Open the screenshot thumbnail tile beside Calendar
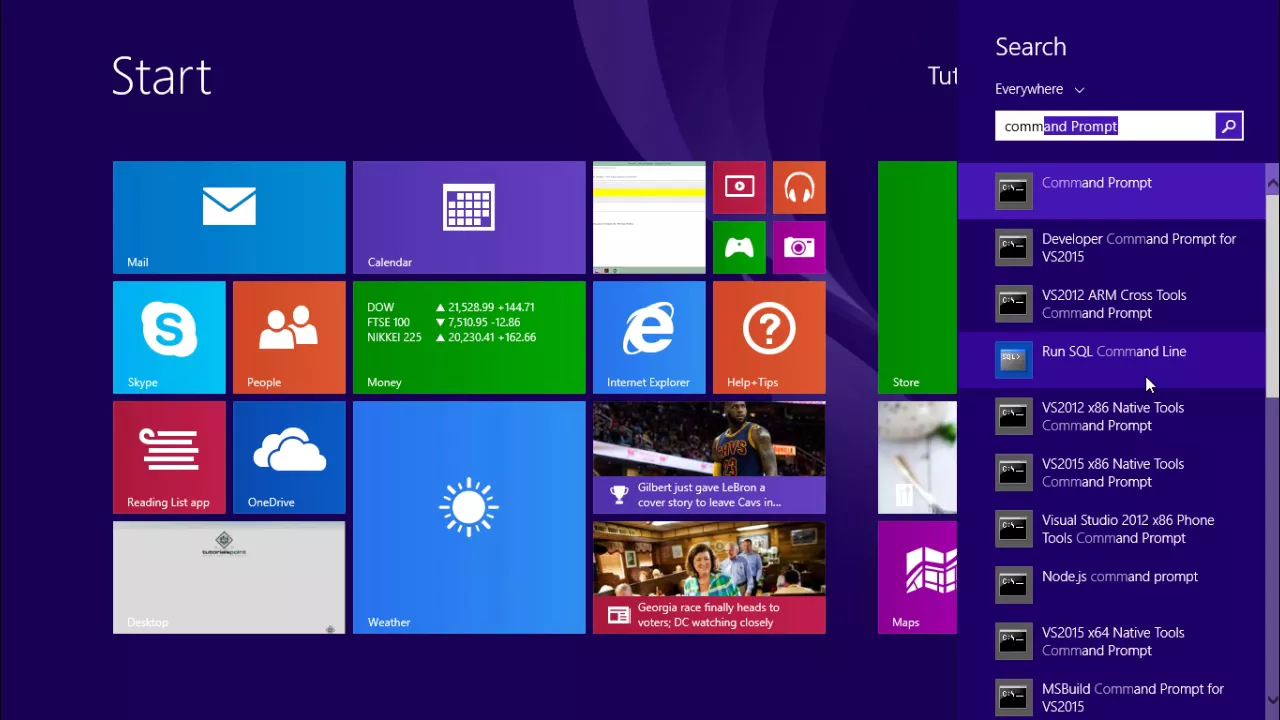The width and height of the screenshot is (1280, 720). click(x=649, y=217)
